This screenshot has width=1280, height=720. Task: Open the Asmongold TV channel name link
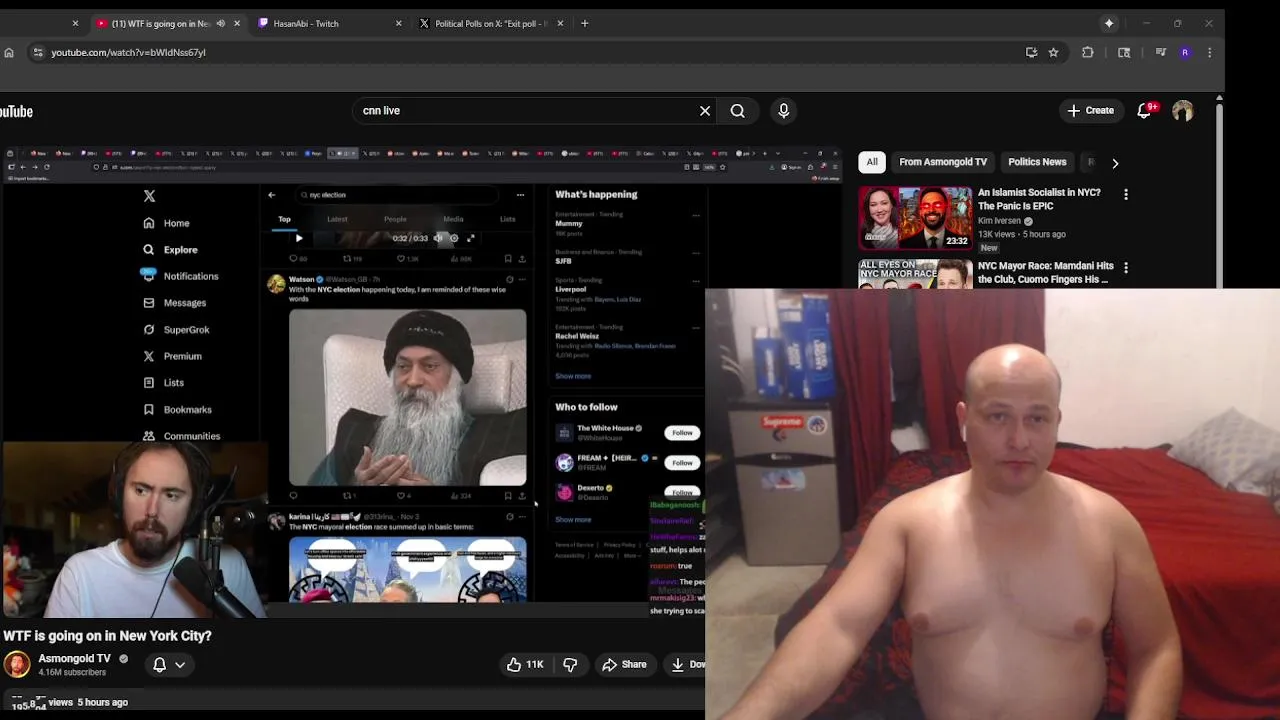74,658
